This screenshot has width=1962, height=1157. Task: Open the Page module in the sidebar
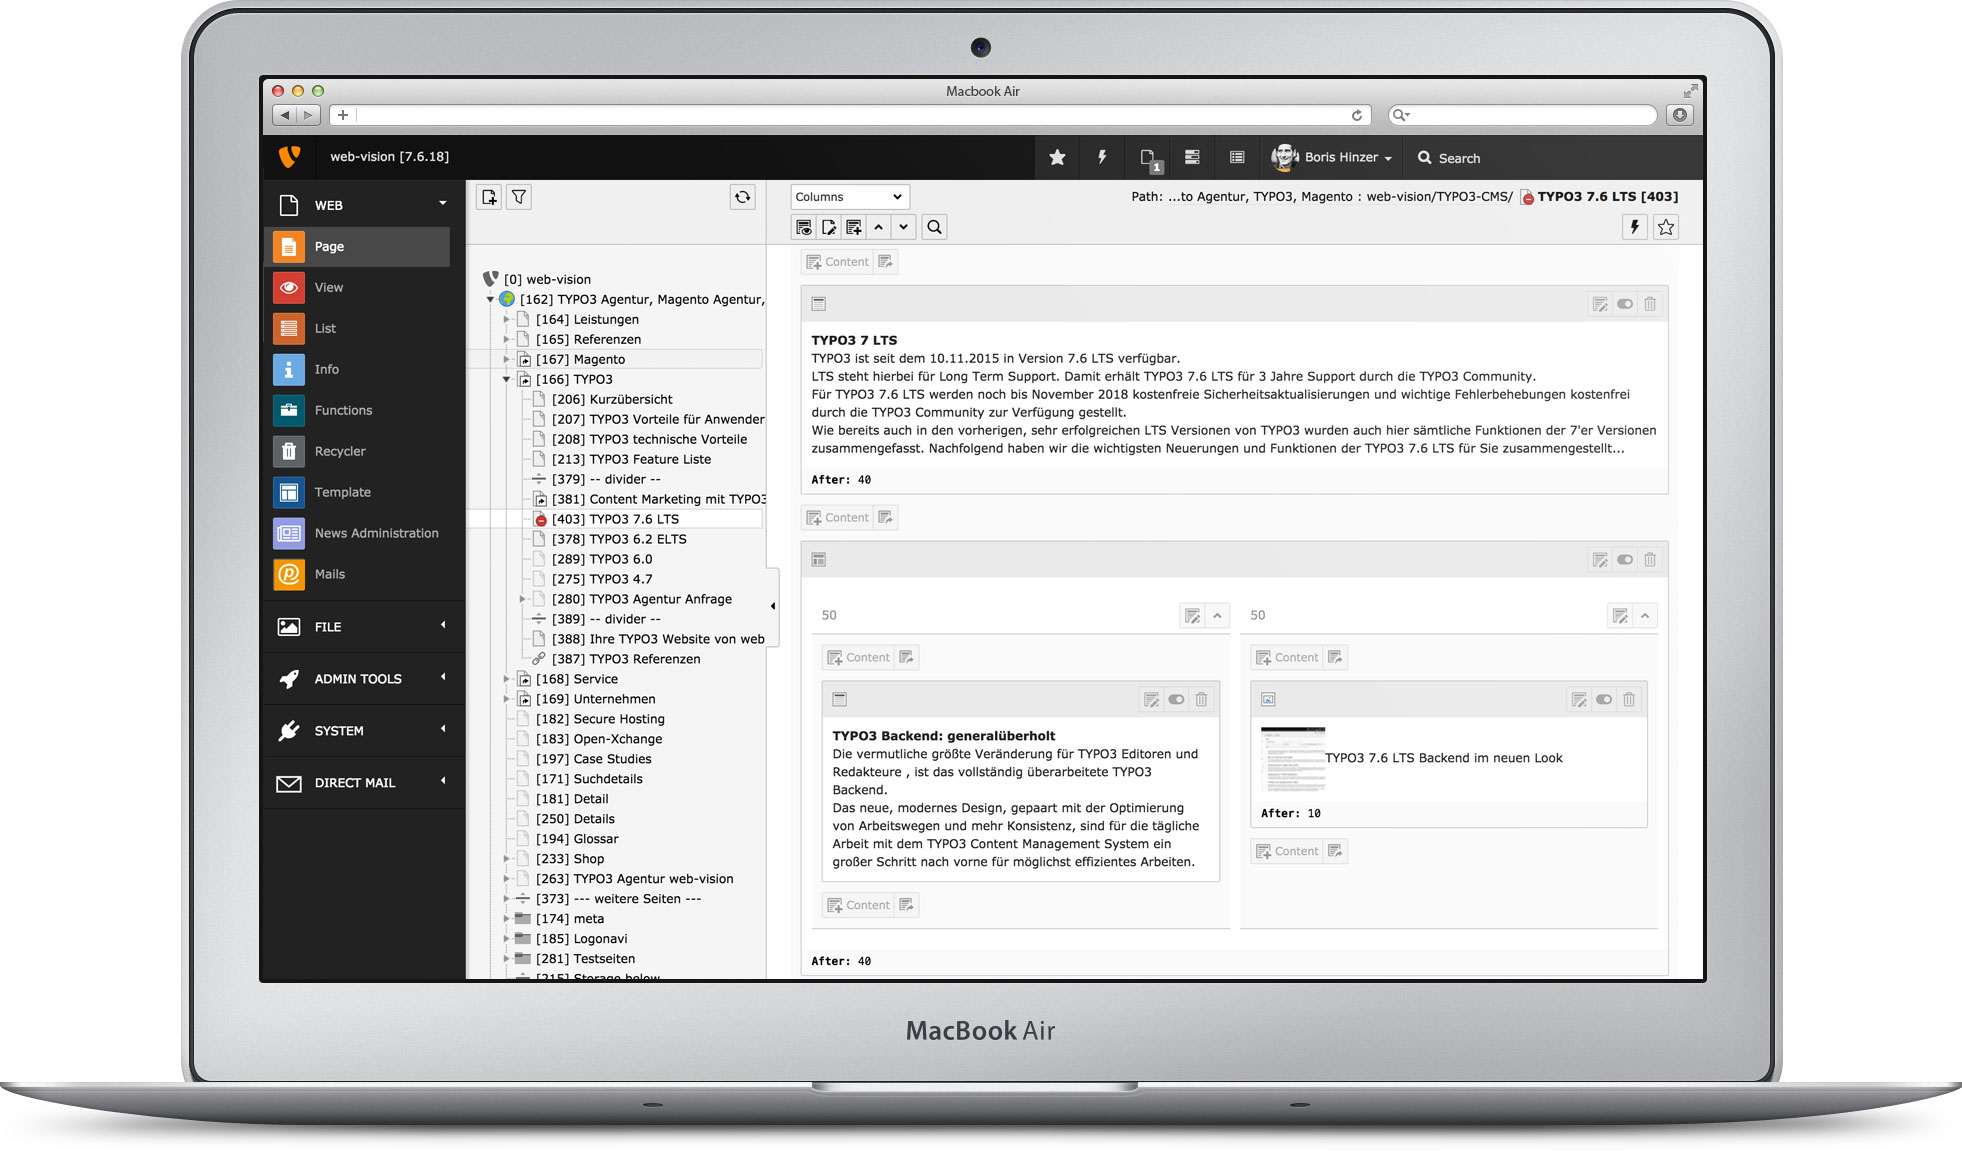click(330, 246)
